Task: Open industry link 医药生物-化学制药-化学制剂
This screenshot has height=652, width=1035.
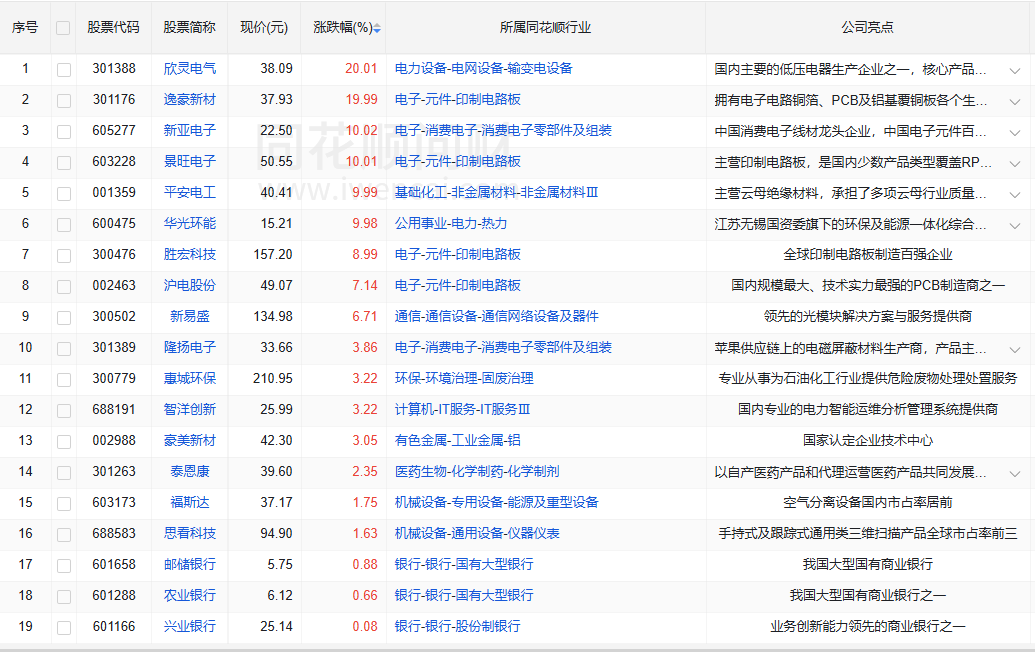Action: click(x=477, y=471)
